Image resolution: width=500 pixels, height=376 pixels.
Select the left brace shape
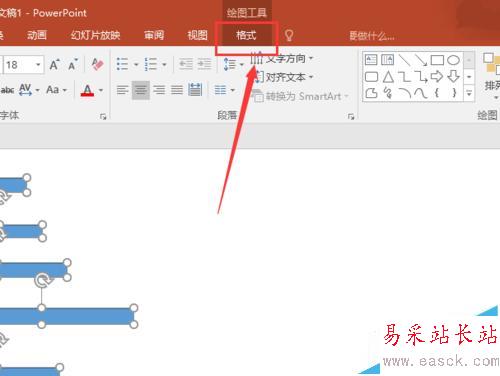tap(437, 93)
